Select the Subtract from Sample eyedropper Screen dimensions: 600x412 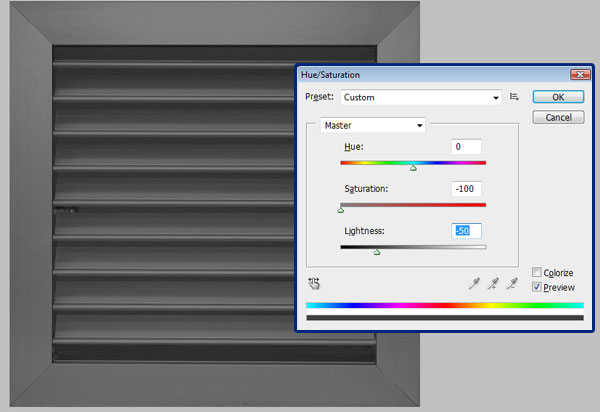click(512, 284)
